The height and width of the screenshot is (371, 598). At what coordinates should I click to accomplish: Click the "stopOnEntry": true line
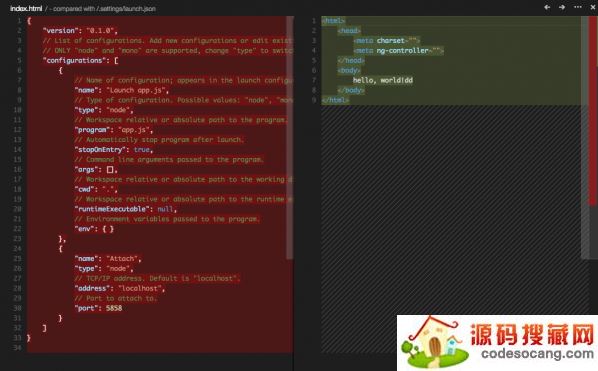[114, 149]
